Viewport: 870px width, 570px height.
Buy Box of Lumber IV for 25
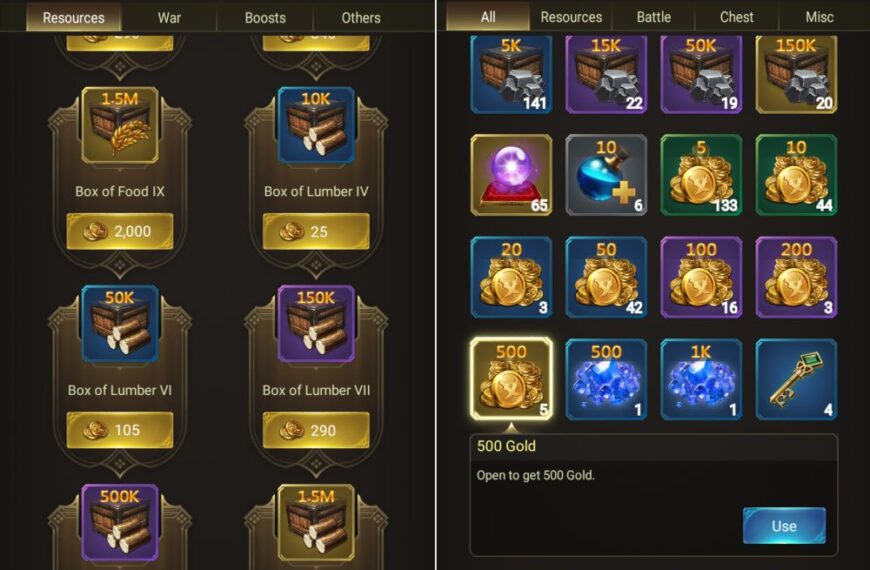pos(316,231)
